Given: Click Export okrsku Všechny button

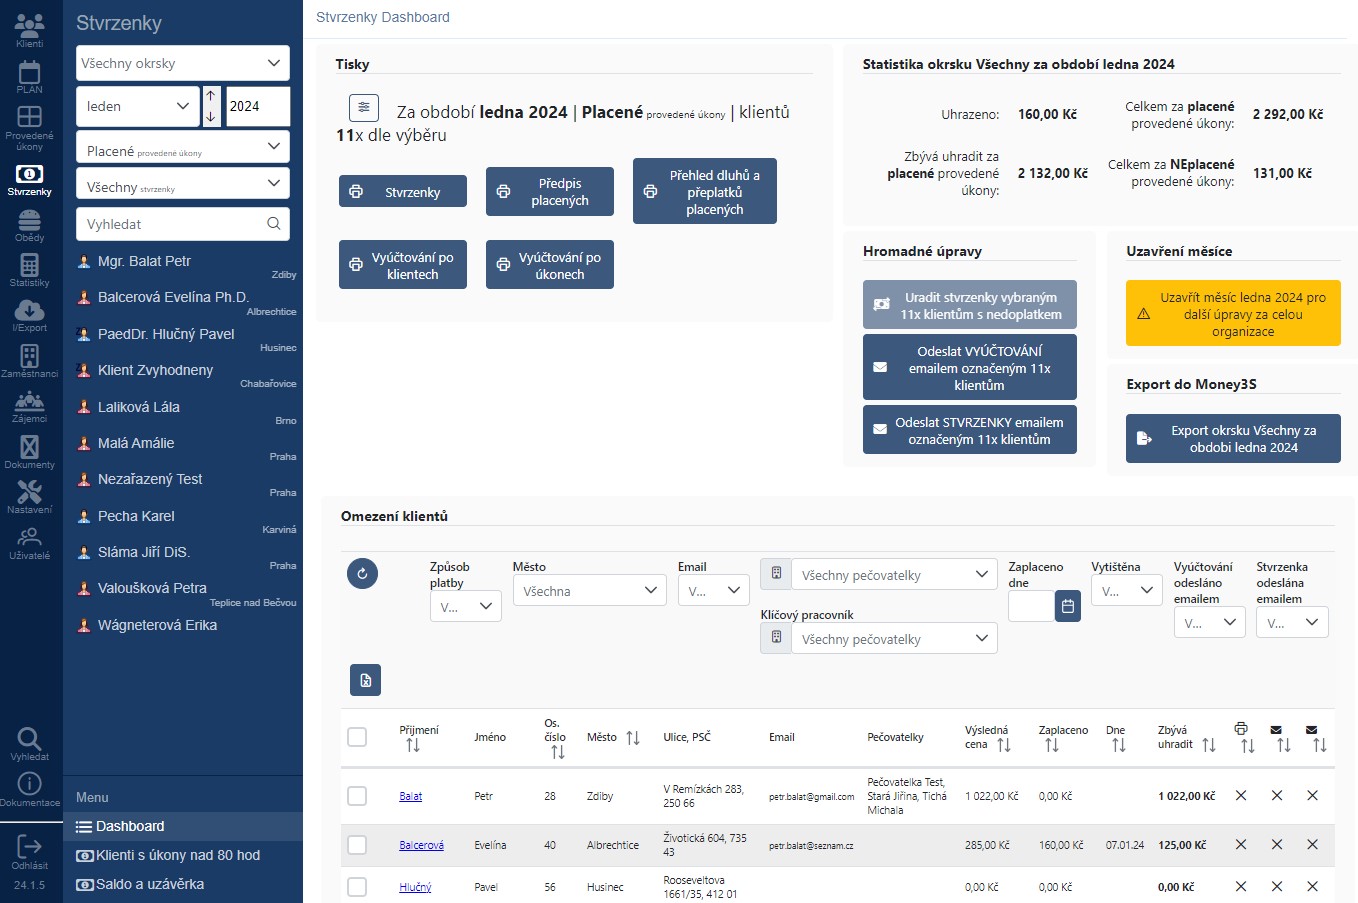Looking at the screenshot, I should (1233, 438).
